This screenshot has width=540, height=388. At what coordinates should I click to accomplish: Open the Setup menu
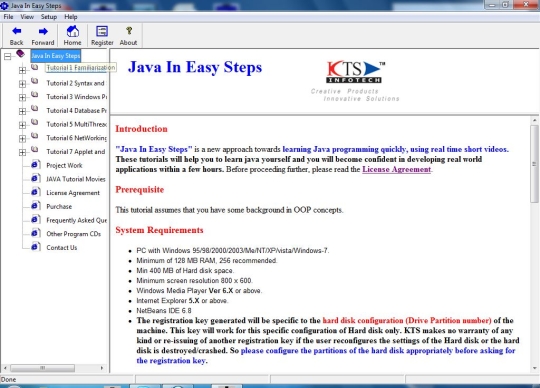(49, 17)
